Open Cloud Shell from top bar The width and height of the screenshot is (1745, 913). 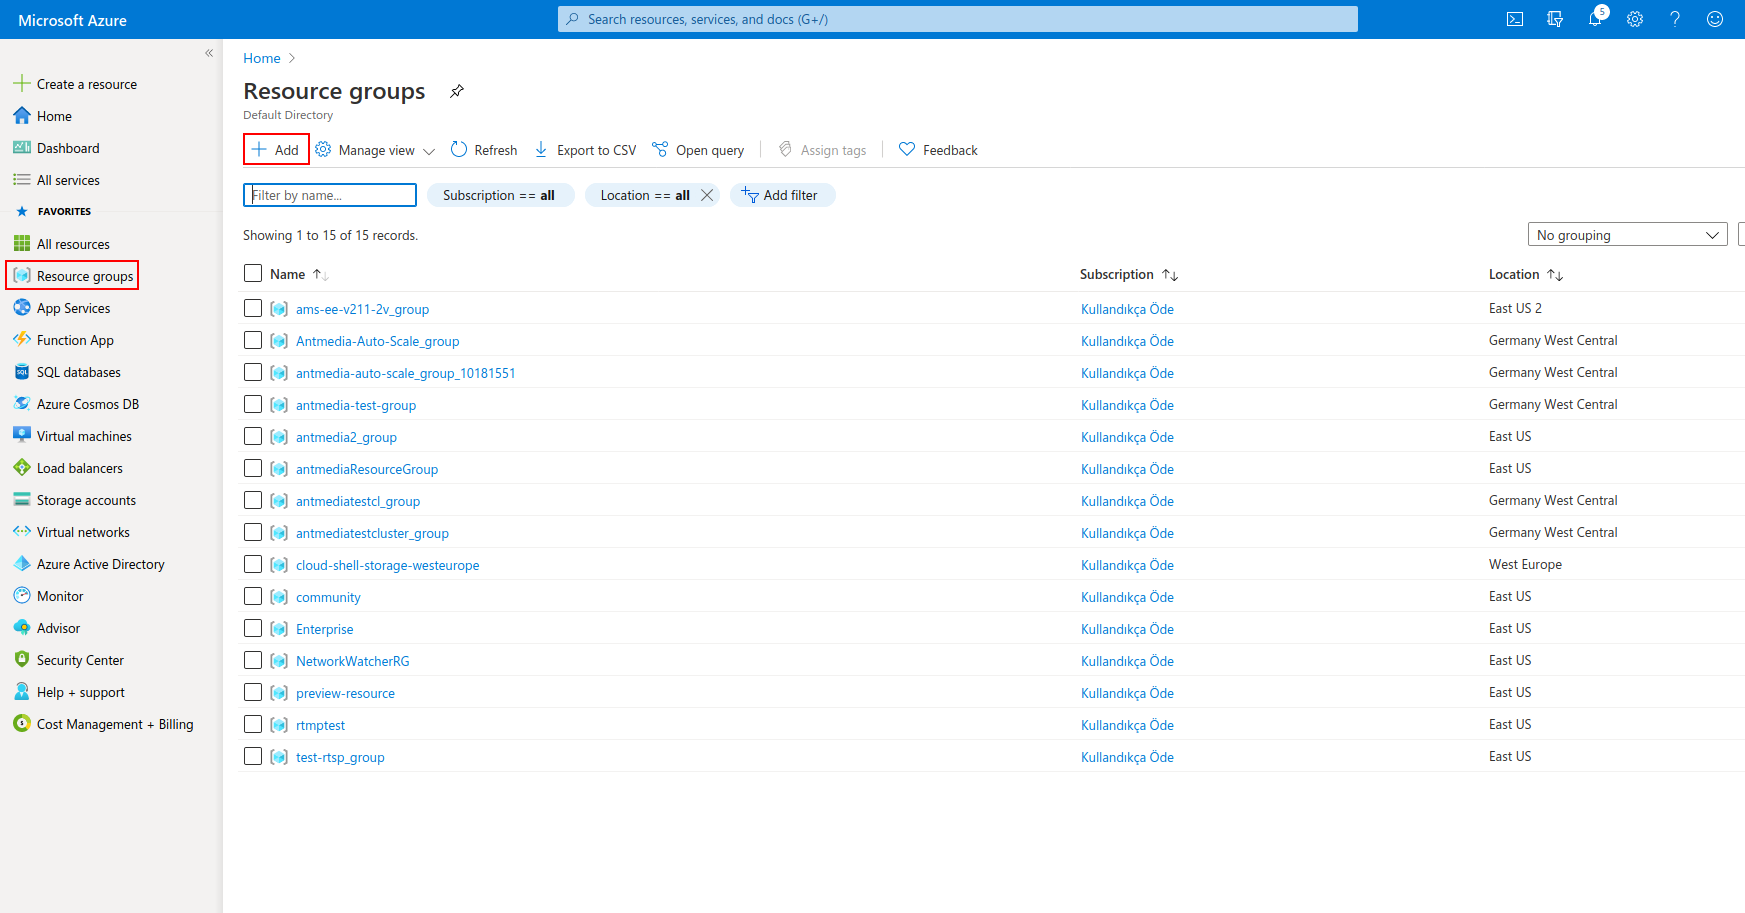coord(1515,19)
